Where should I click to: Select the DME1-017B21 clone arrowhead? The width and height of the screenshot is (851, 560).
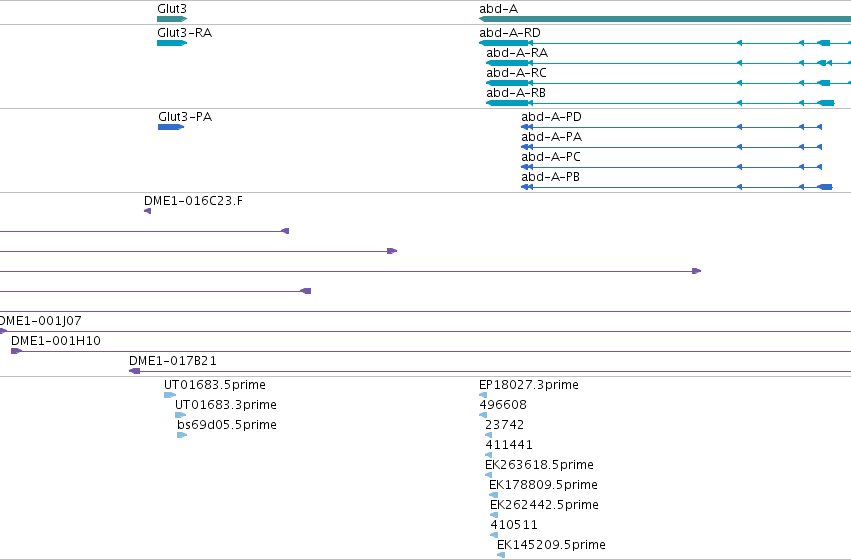click(135, 371)
